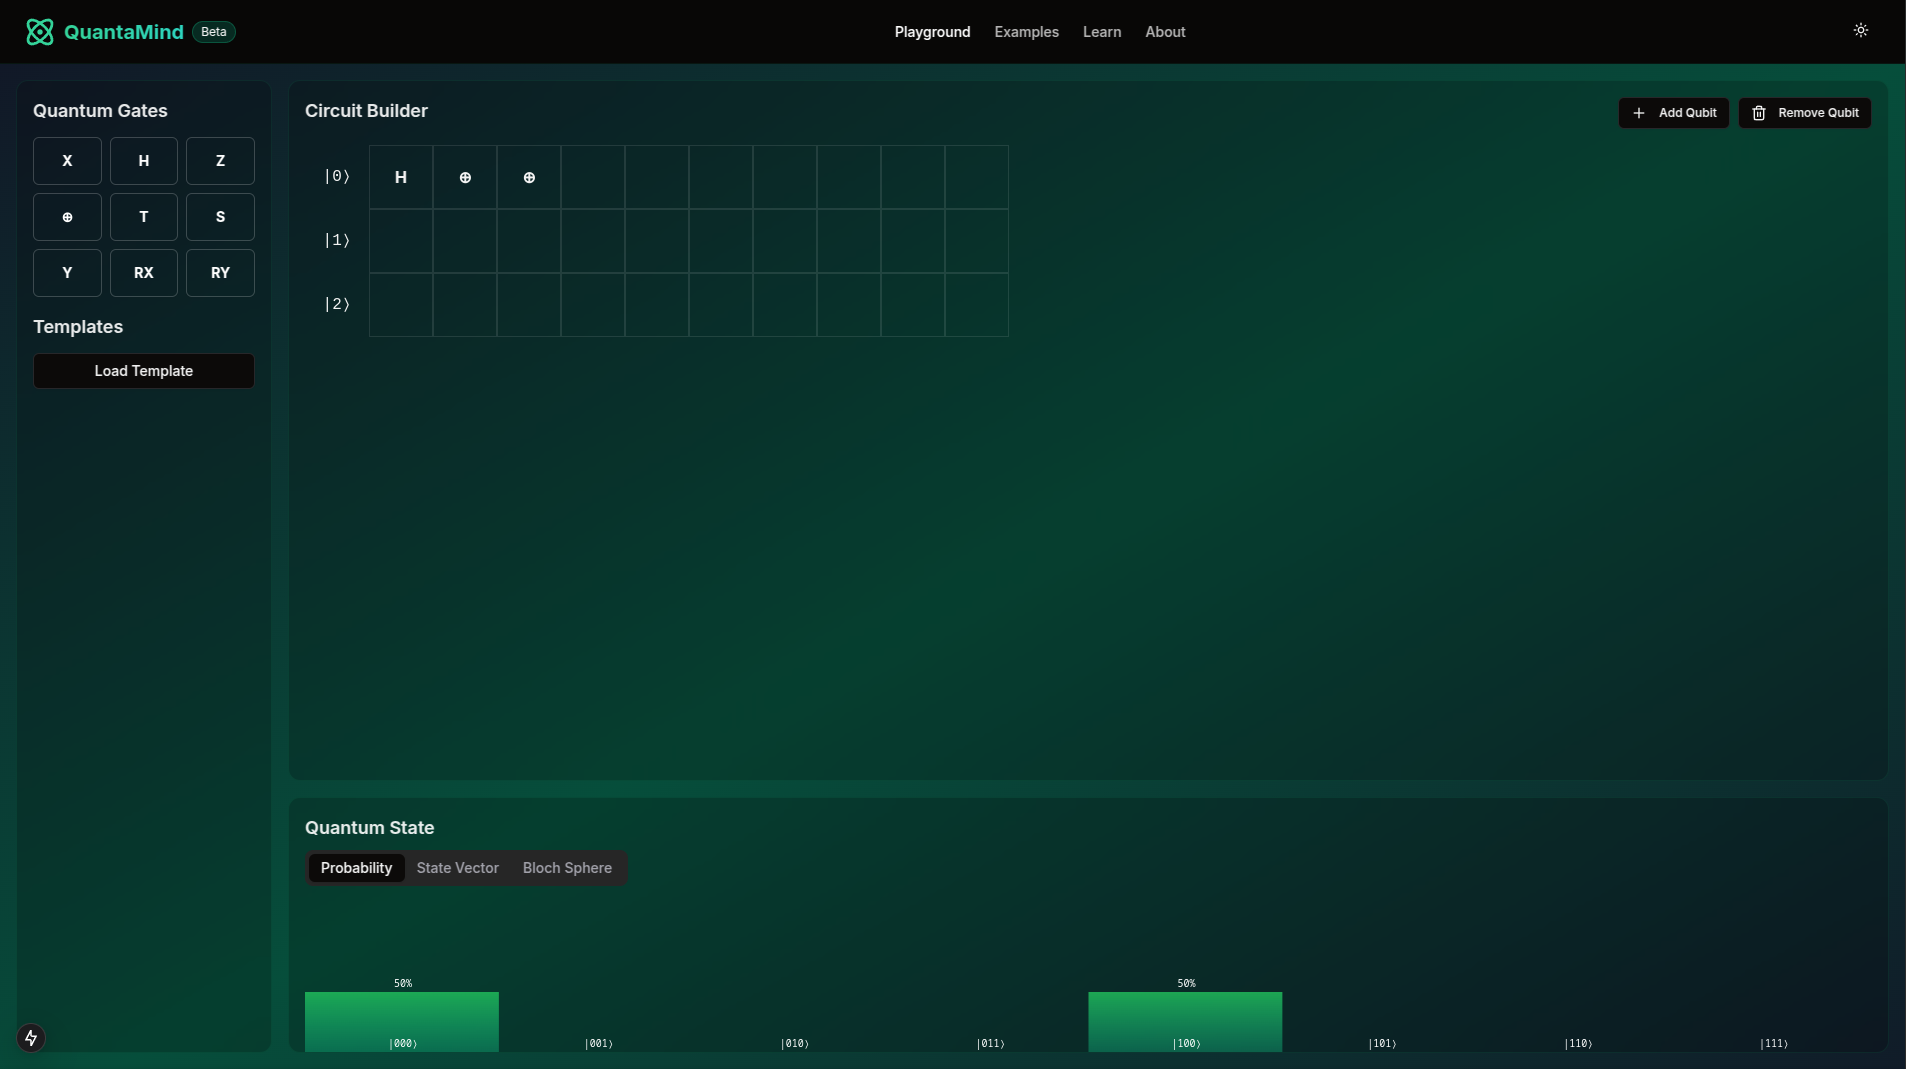Screen dimensions: 1906x1069
Task: Pick the Hadamard H gate from palette
Action: coord(144,161)
